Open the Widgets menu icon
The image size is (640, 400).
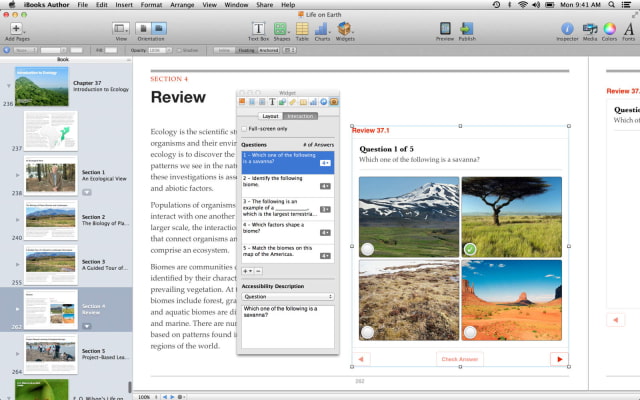[345, 28]
